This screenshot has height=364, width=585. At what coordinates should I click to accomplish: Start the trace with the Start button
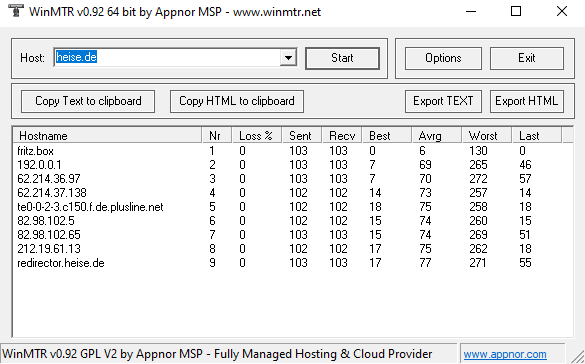342,58
